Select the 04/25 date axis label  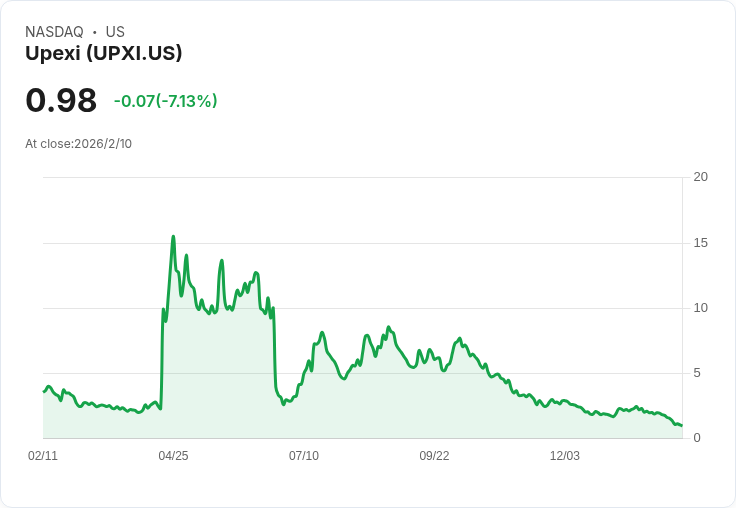pos(173,456)
